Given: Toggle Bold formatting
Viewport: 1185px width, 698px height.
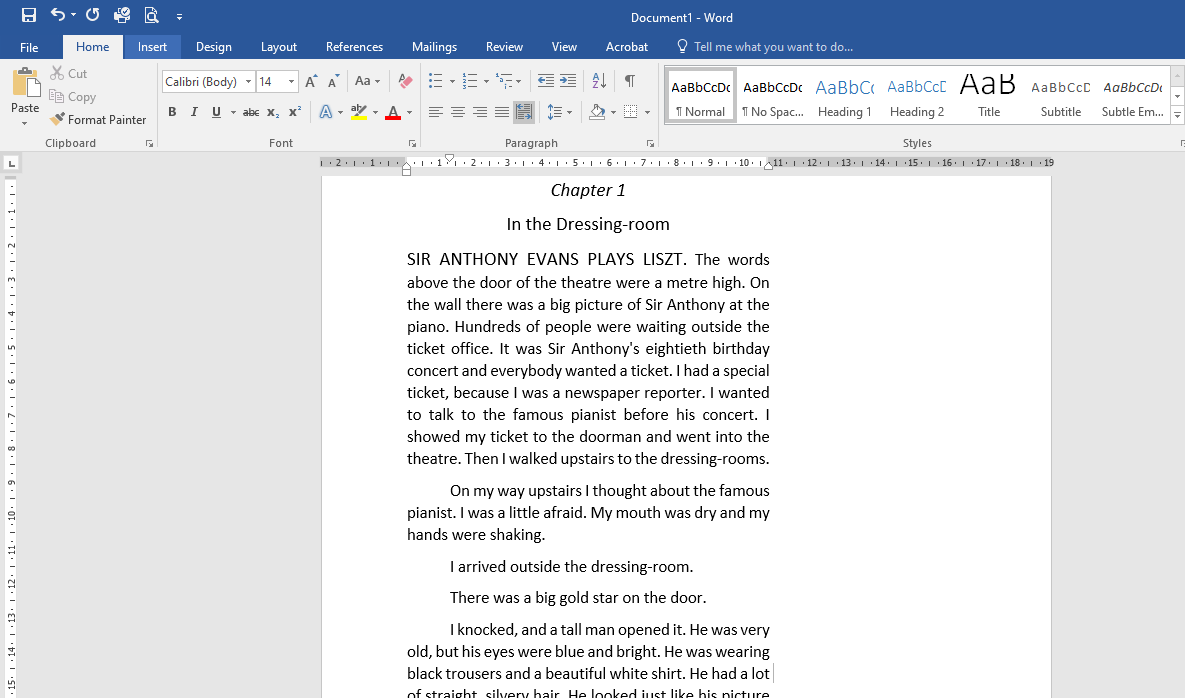Looking at the screenshot, I should tap(172, 112).
